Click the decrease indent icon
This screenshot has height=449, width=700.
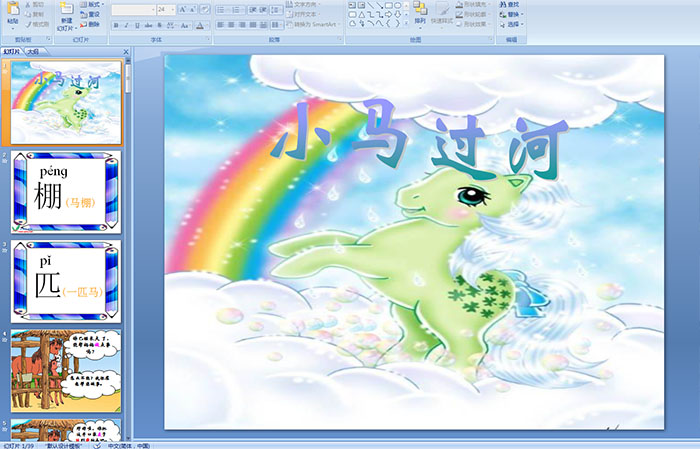pyautogui.click(x=253, y=9)
